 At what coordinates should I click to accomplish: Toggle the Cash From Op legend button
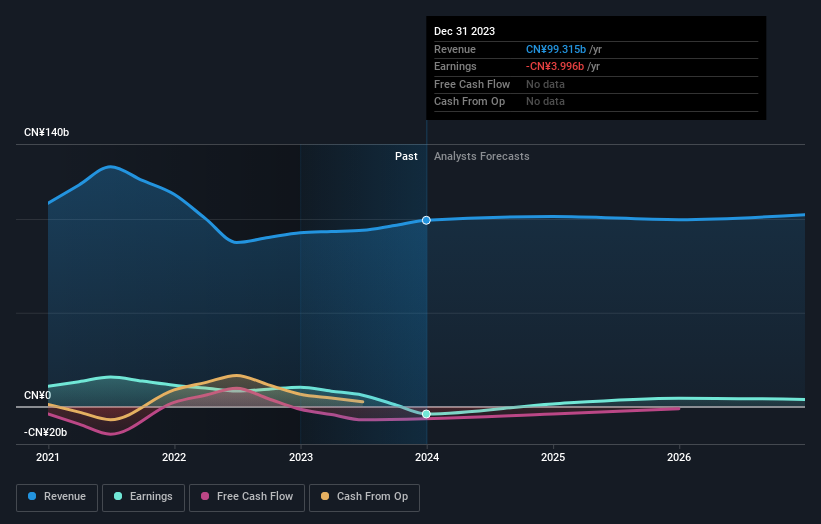point(364,497)
